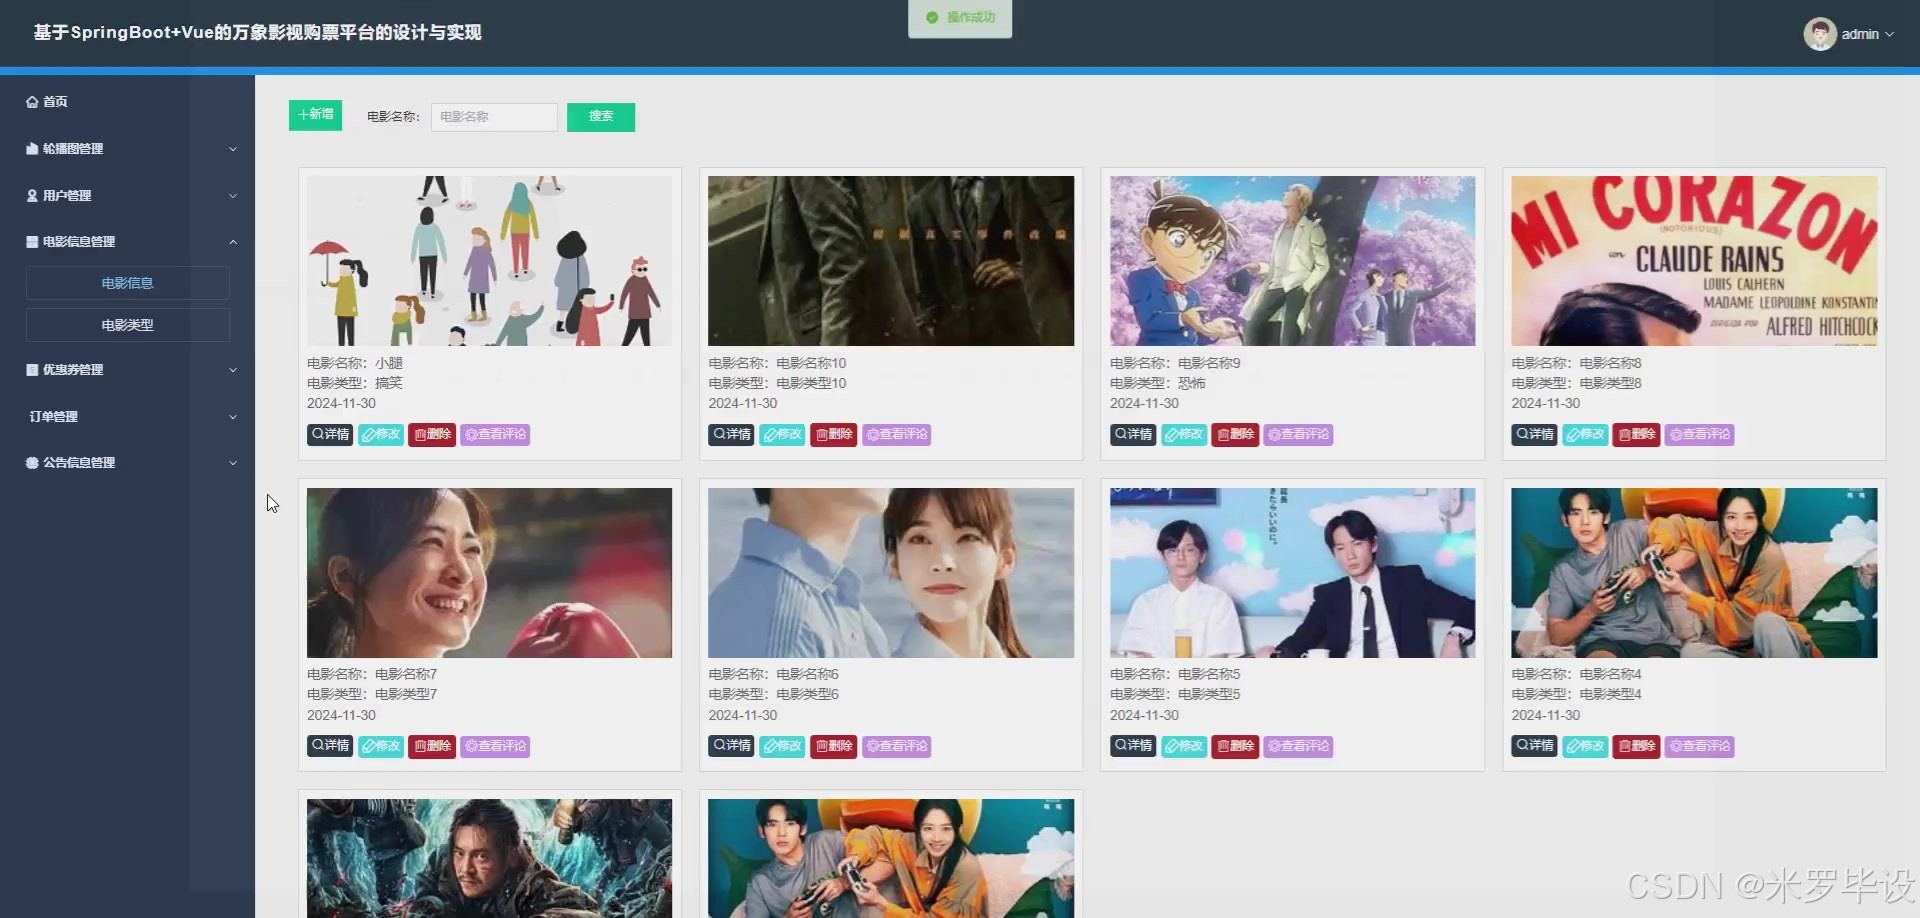Screen dimensions: 1920x918
Task: Open the 订单管理 menu item
Action: click(128, 417)
